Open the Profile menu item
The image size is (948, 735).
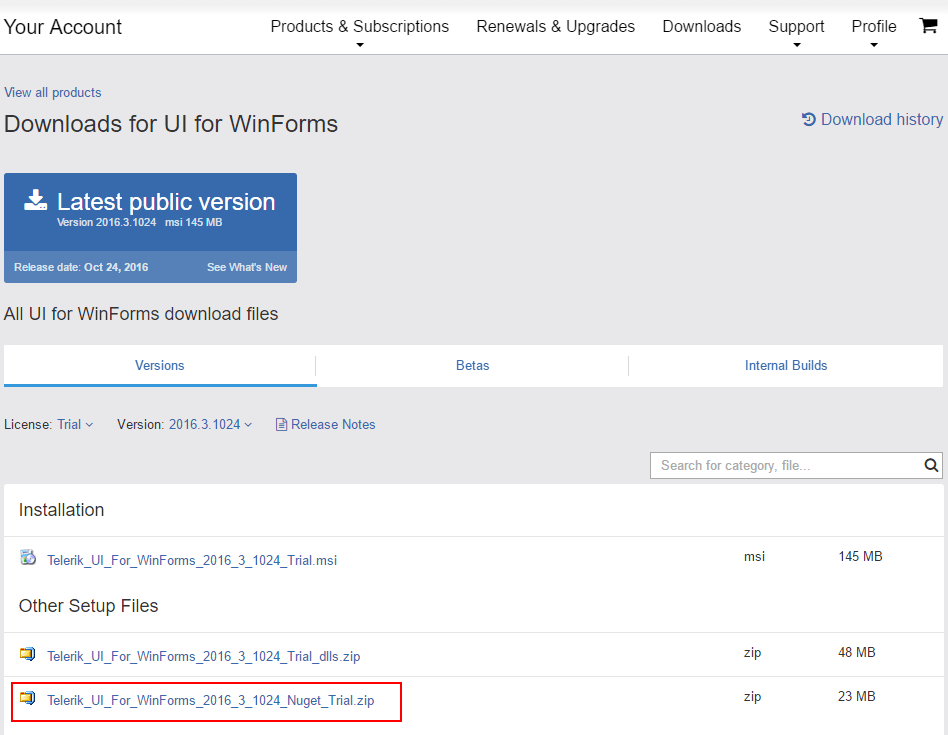(x=874, y=27)
